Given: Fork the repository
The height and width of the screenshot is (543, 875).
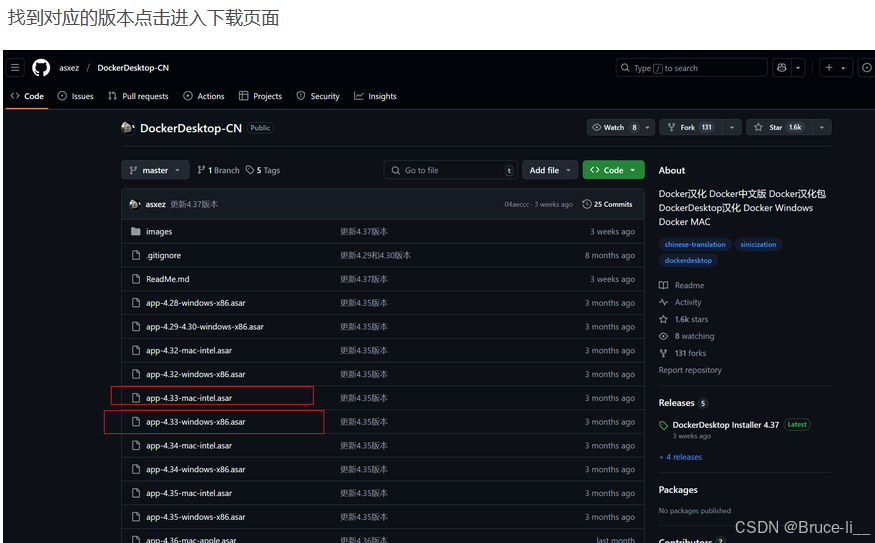Looking at the screenshot, I should (691, 127).
